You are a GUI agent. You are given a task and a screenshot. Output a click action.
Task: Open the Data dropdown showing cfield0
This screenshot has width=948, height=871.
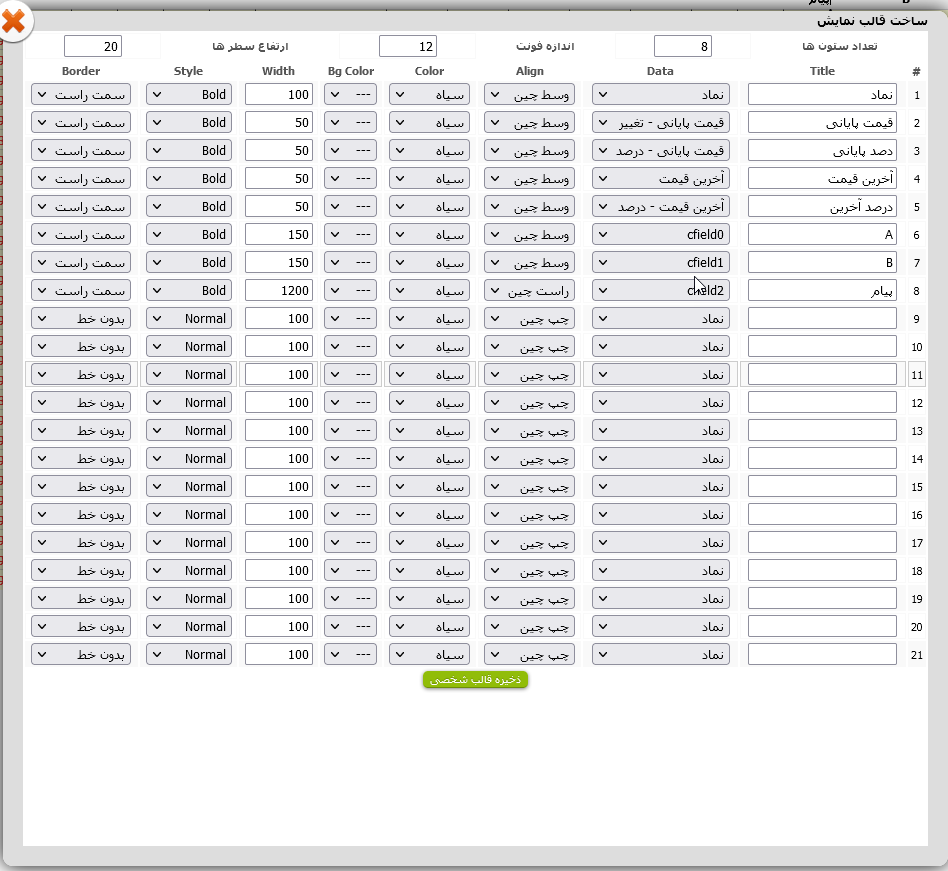(661, 234)
